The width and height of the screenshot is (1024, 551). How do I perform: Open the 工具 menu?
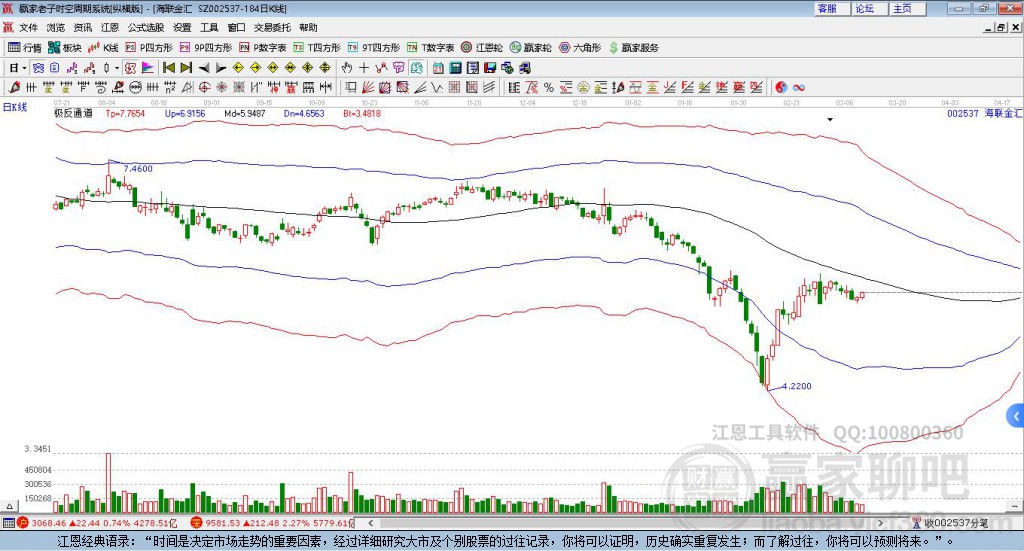tap(209, 27)
